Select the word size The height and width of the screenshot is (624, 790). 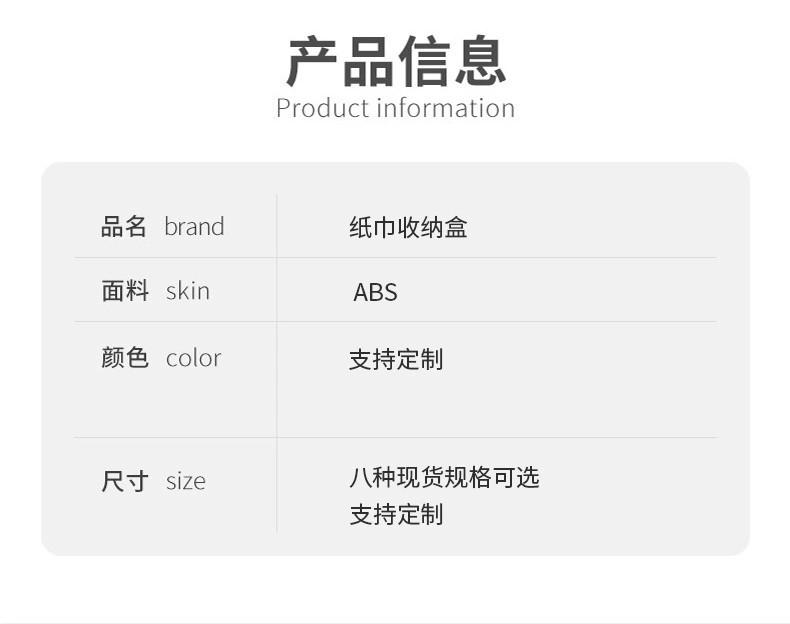[186, 481]
